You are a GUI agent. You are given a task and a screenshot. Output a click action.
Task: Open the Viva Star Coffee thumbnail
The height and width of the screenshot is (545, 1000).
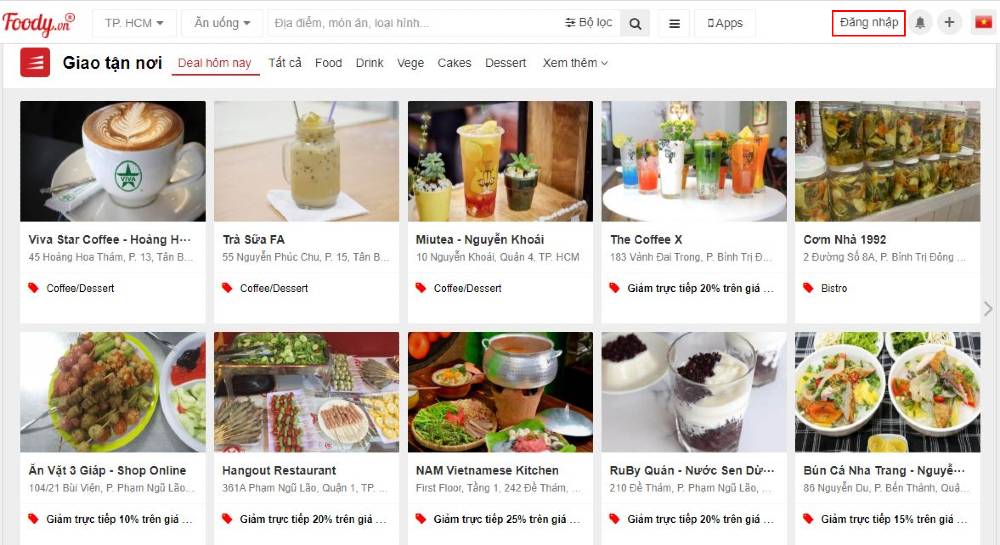pos(113,161)
